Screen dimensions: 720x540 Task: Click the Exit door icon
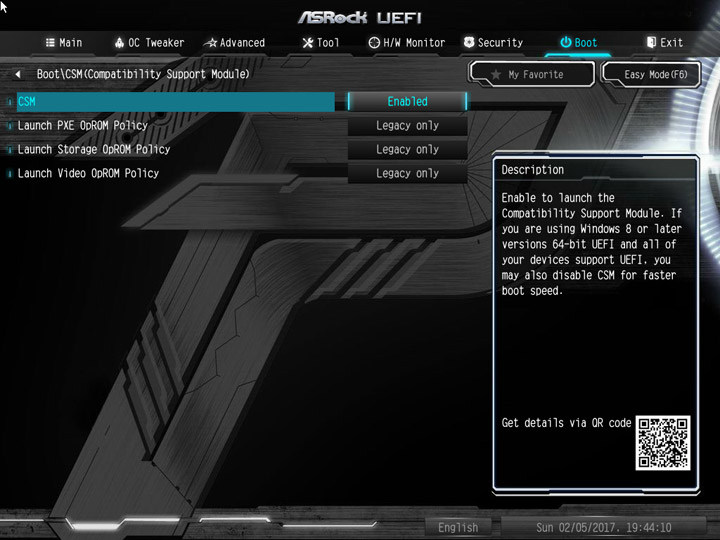651,42
